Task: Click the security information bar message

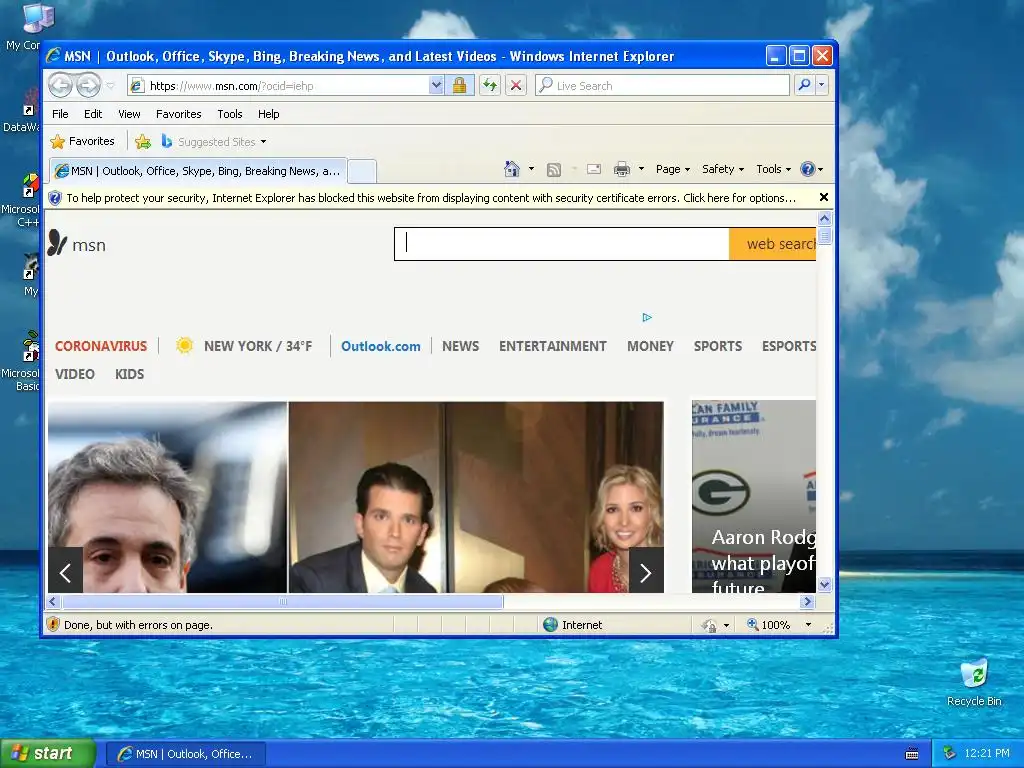Action: coord(431,198)
